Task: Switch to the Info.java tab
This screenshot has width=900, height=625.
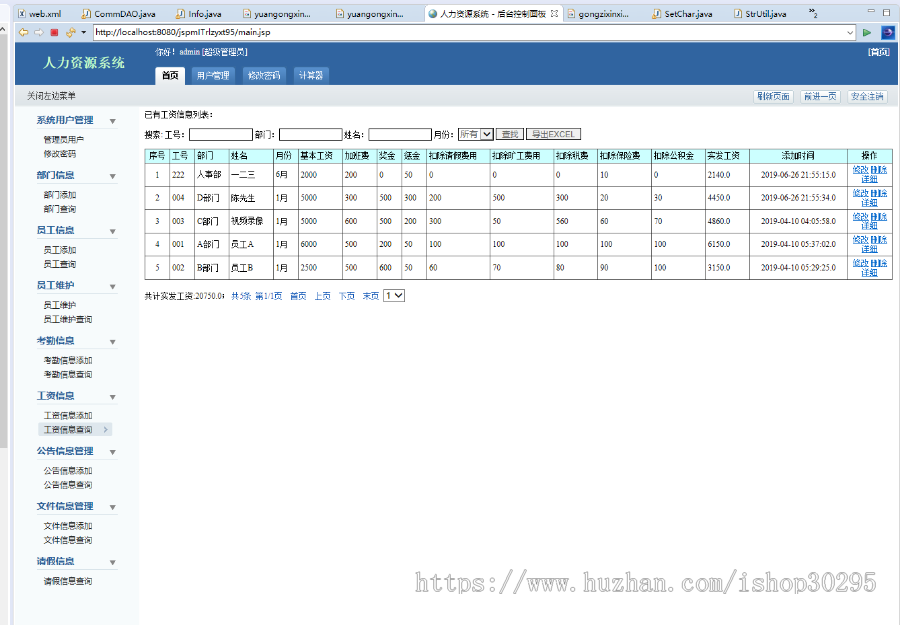Action: point(199,14)
